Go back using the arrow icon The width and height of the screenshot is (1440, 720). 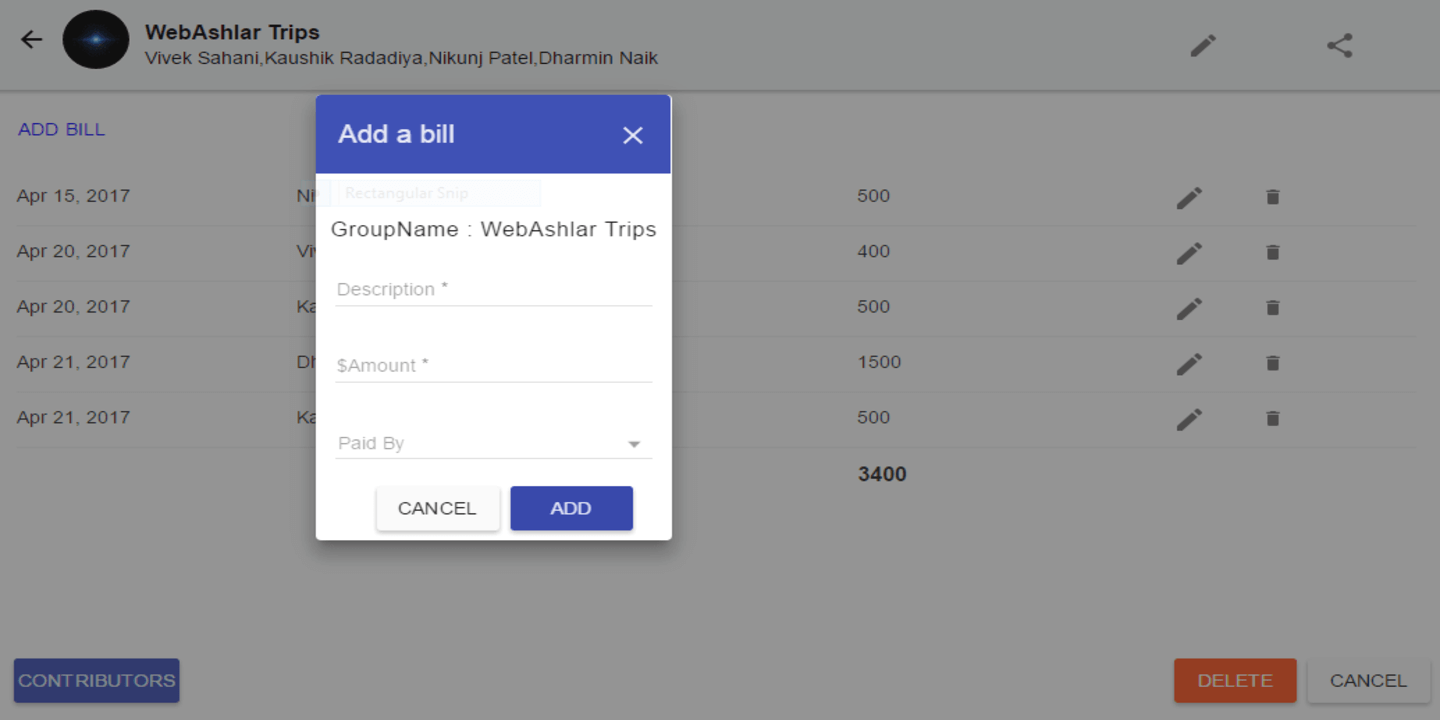pos(32,40)
